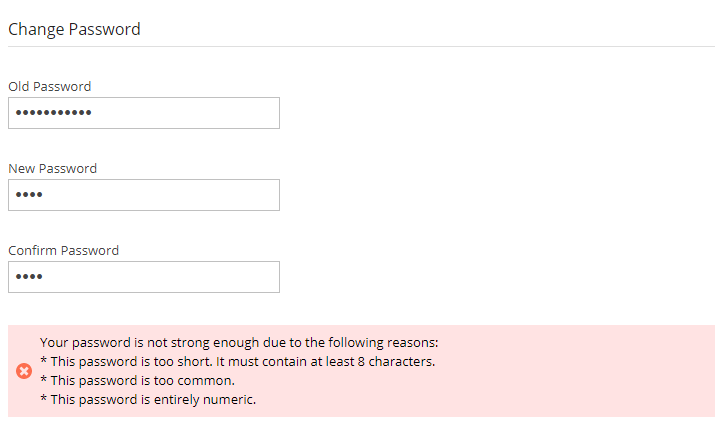Click the masked dots in Old Password

(53, 113)
